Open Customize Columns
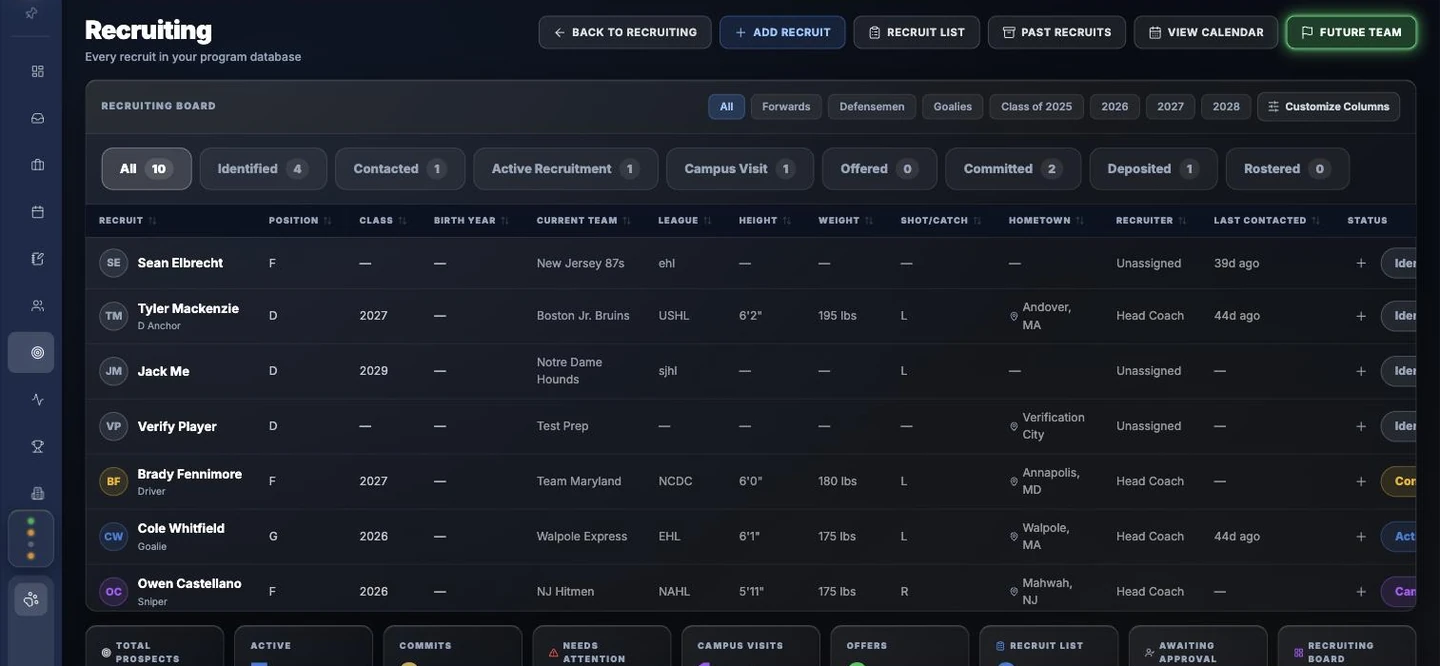The width and height of the screenshot is (1440, 666). [1329, 107]
